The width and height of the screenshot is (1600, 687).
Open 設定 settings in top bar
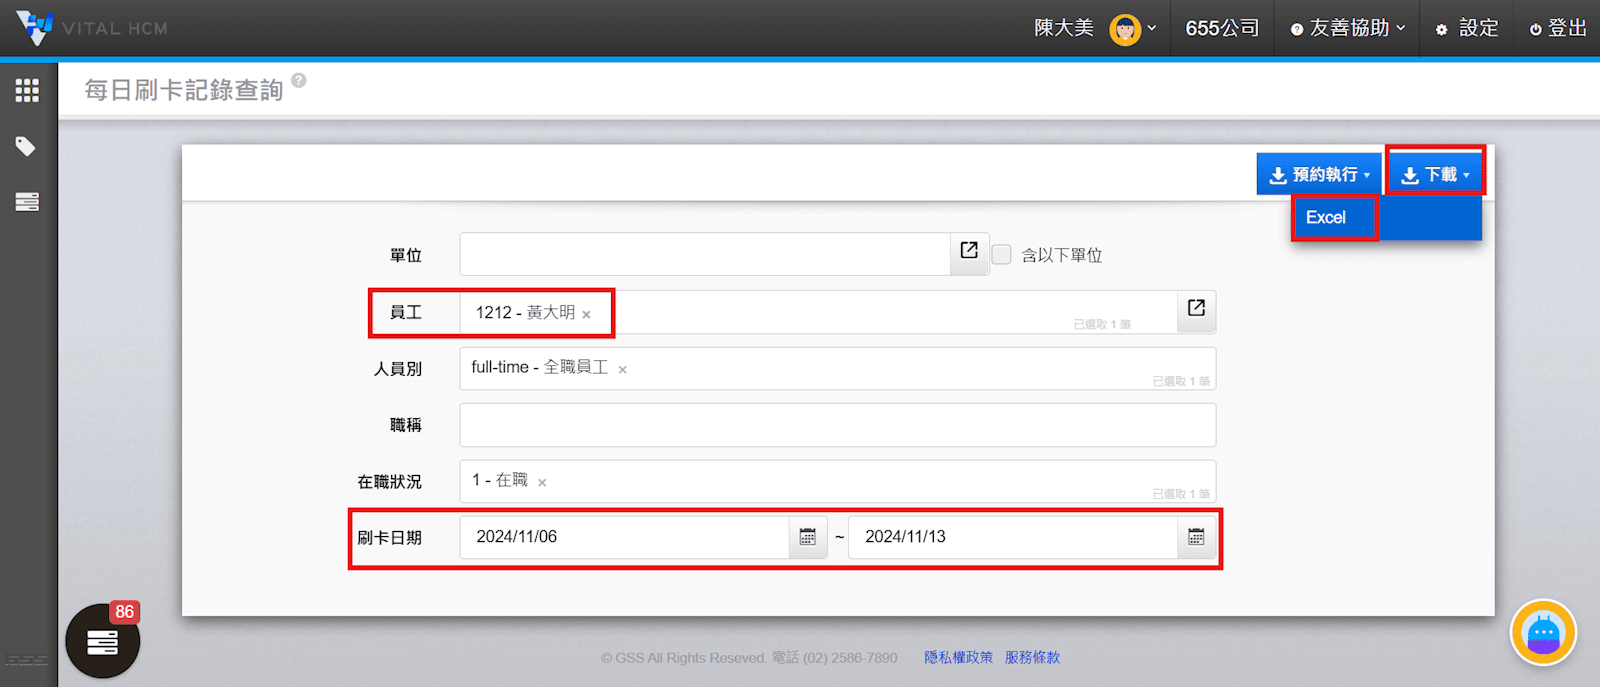coord(1468,28)
